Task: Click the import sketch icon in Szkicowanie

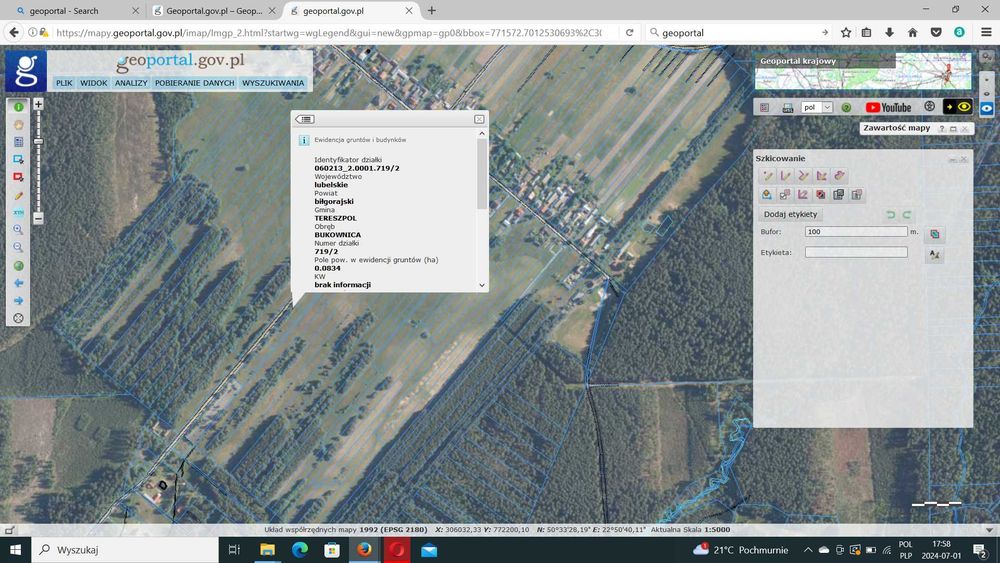Action: coord(767,194)
